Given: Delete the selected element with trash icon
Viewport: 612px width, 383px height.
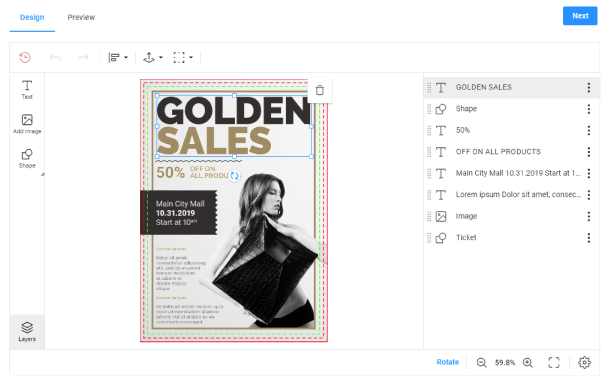Looking at the screenshot, I should pyautogui.click(x=320, y=90).
